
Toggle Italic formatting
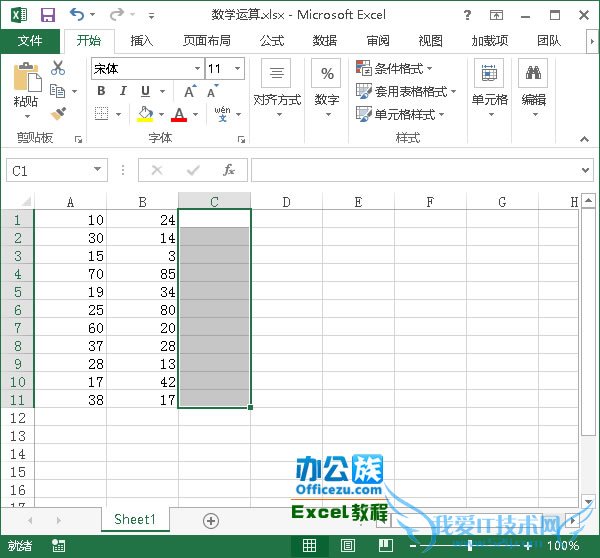[x=121, y=91]
